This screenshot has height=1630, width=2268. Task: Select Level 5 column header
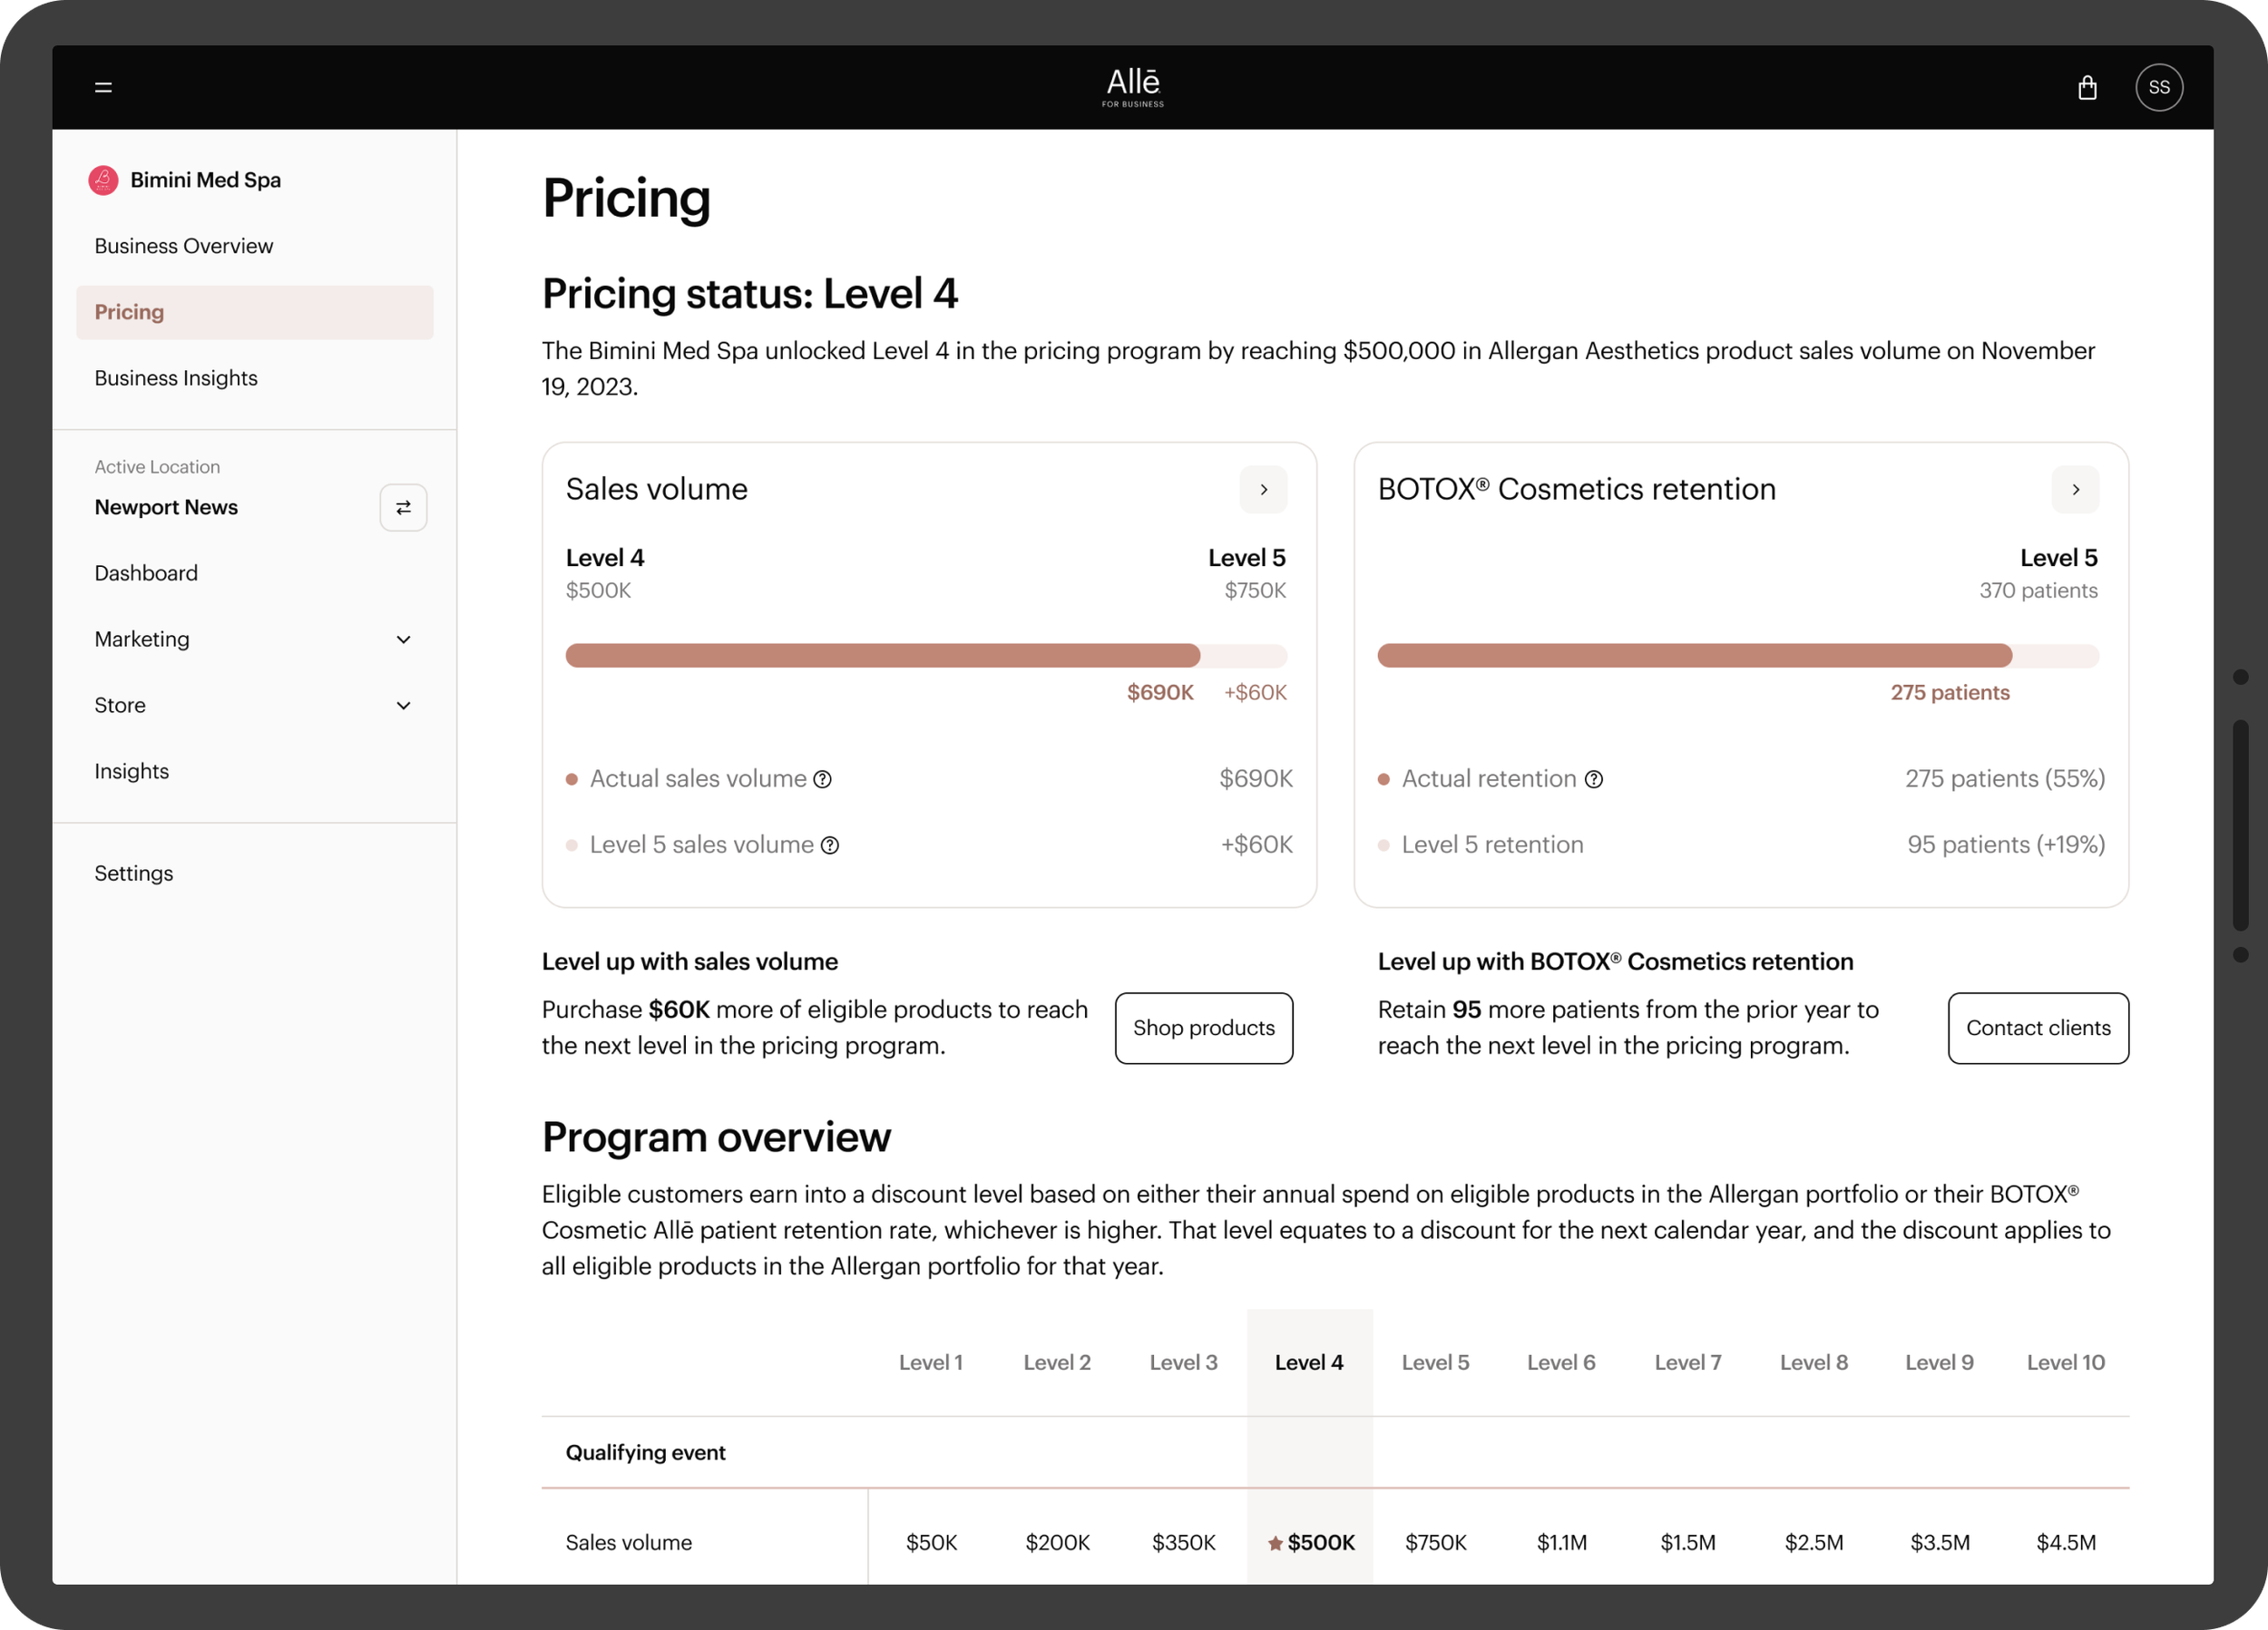(1435, 1362)
